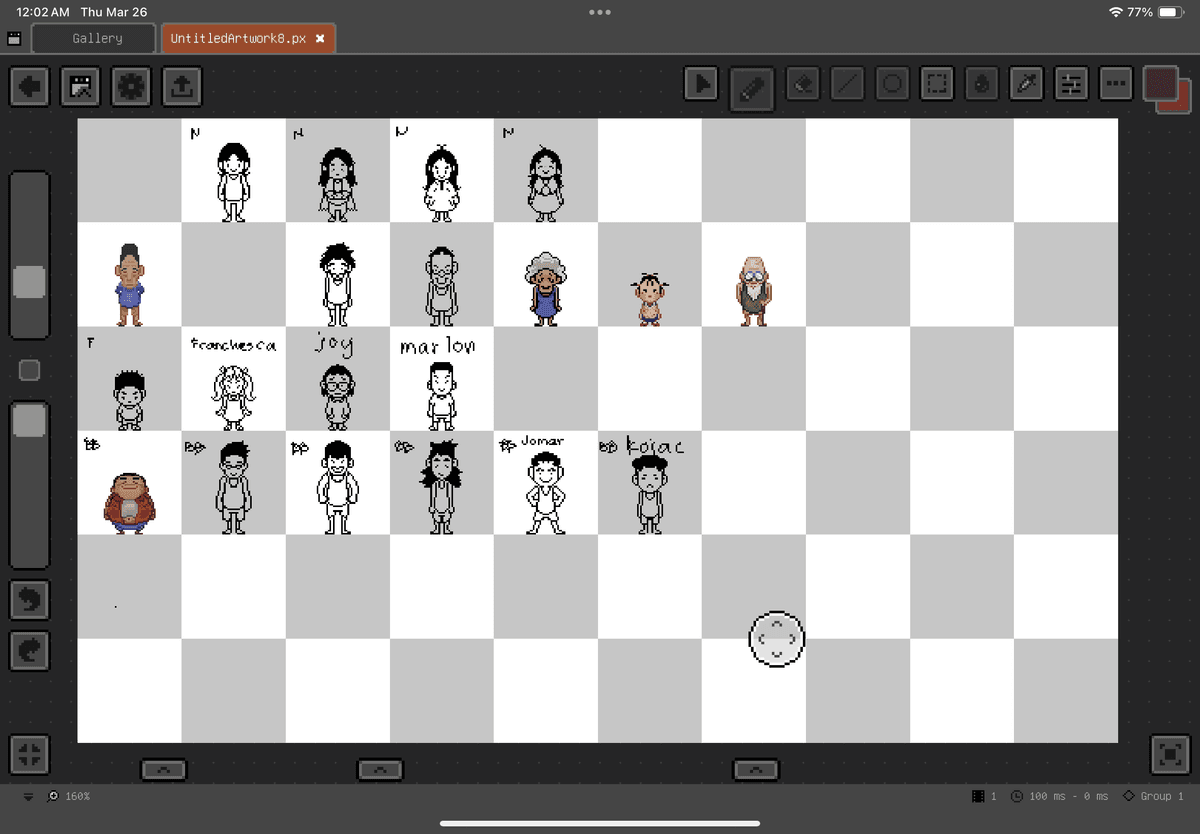Image resolution: width=1200 pixels, height=834 pixels.
Task: Toggle fullscreen view at bottom right
Action: click(x=1171, y=754)
